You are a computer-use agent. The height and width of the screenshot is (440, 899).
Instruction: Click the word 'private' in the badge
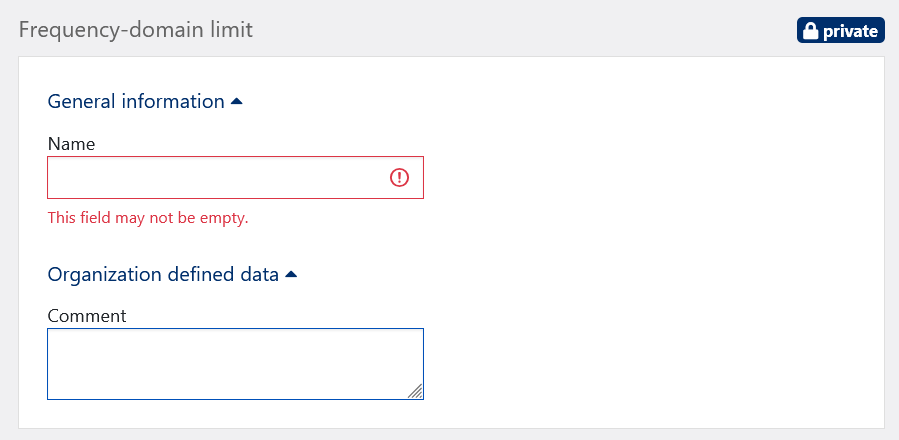click(850, 32)
